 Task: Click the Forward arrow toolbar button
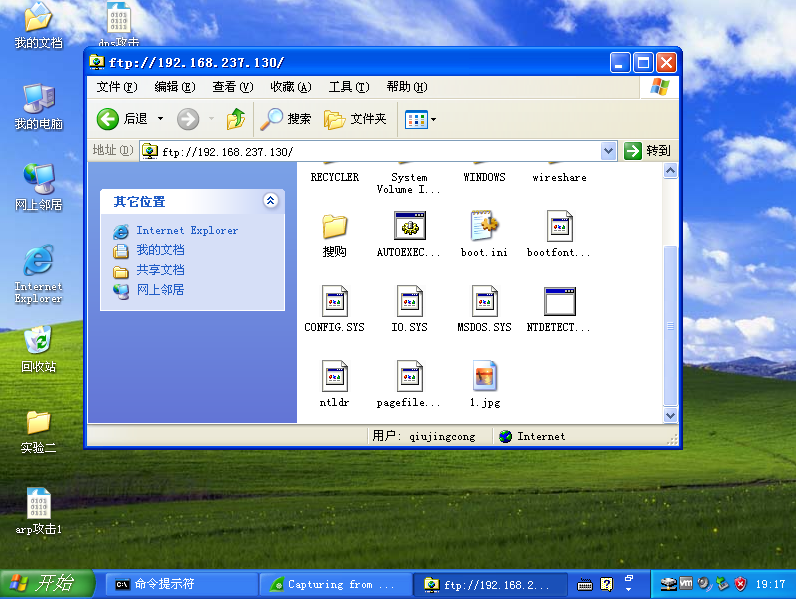(188, 119)
